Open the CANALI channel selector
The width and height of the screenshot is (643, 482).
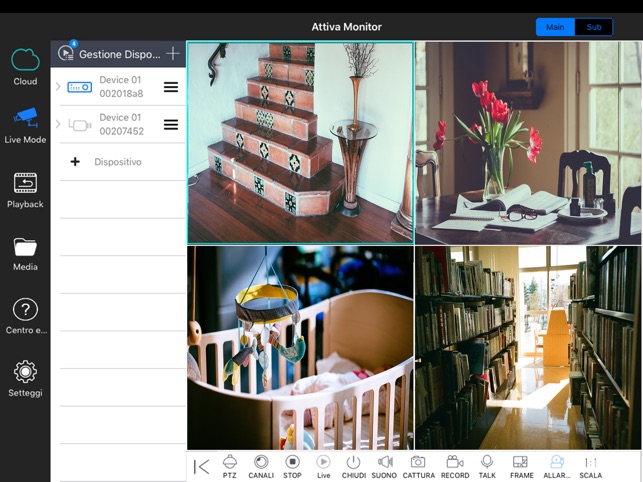tap(261, 466)
